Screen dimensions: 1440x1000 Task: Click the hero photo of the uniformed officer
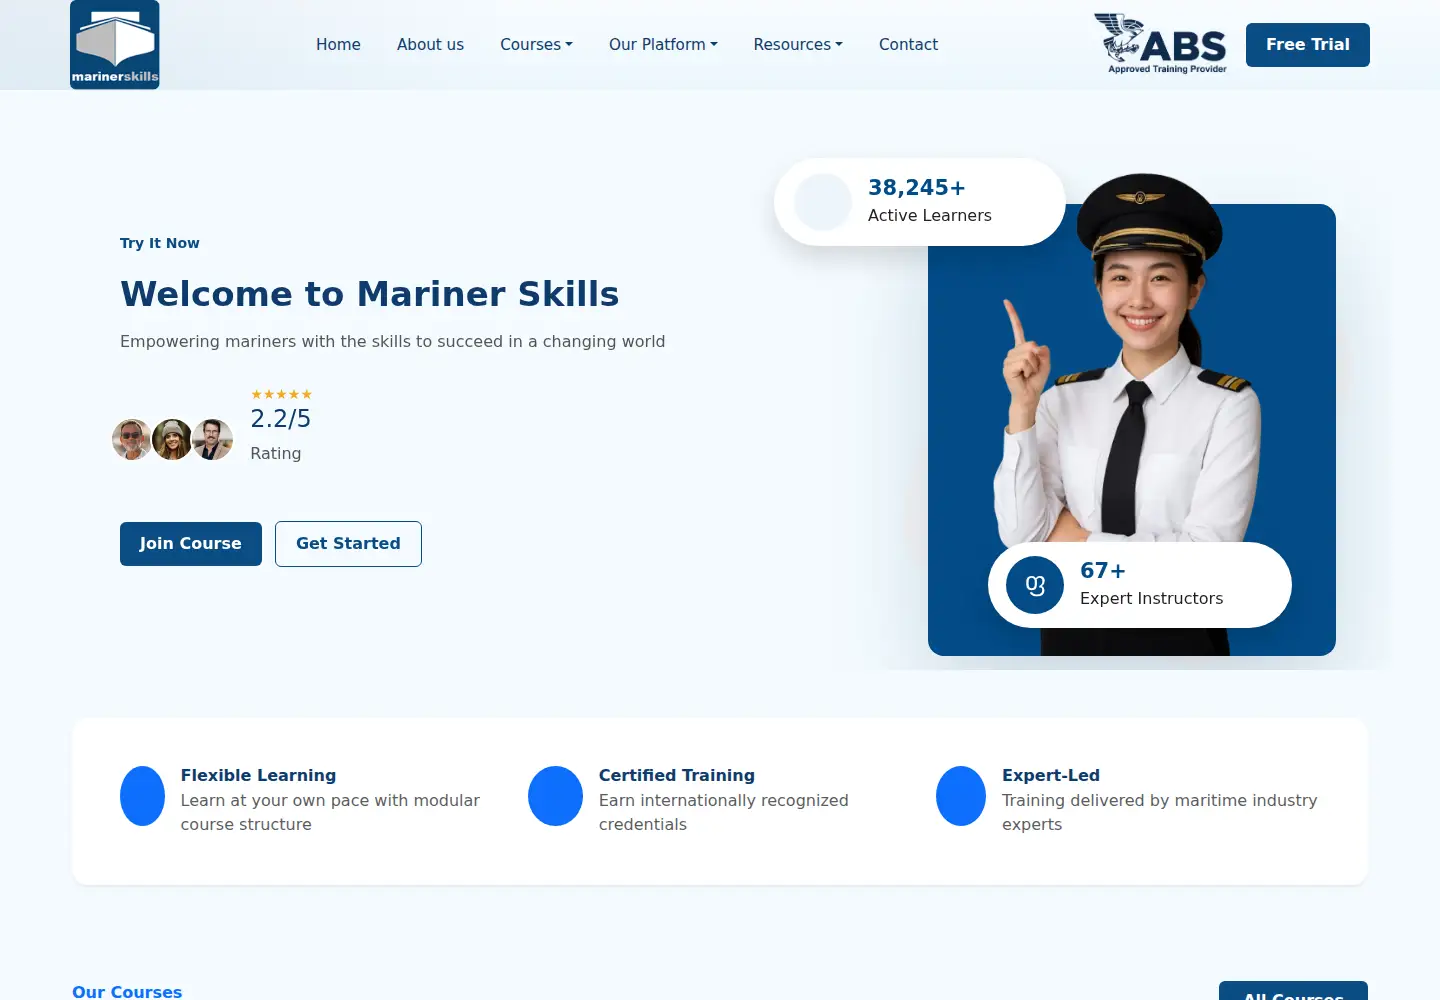click(1132, 415)
